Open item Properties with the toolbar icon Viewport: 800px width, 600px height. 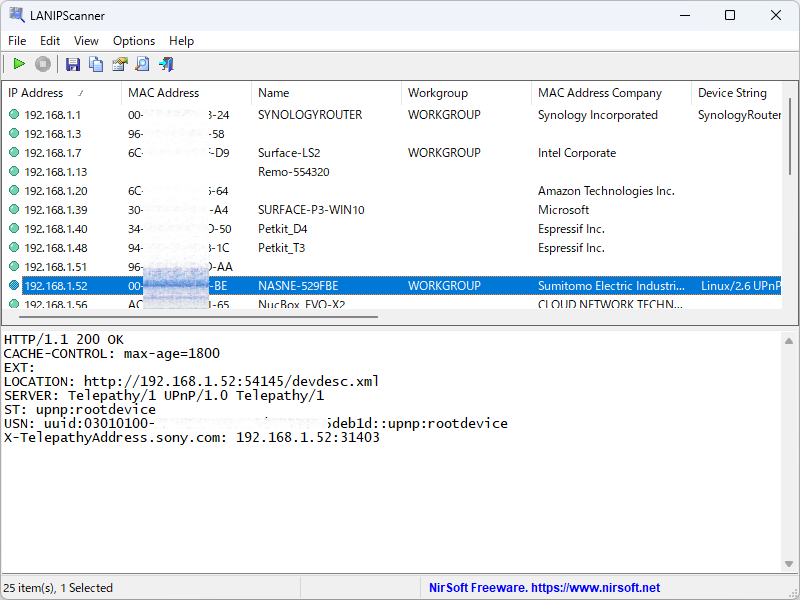[119, 63]
